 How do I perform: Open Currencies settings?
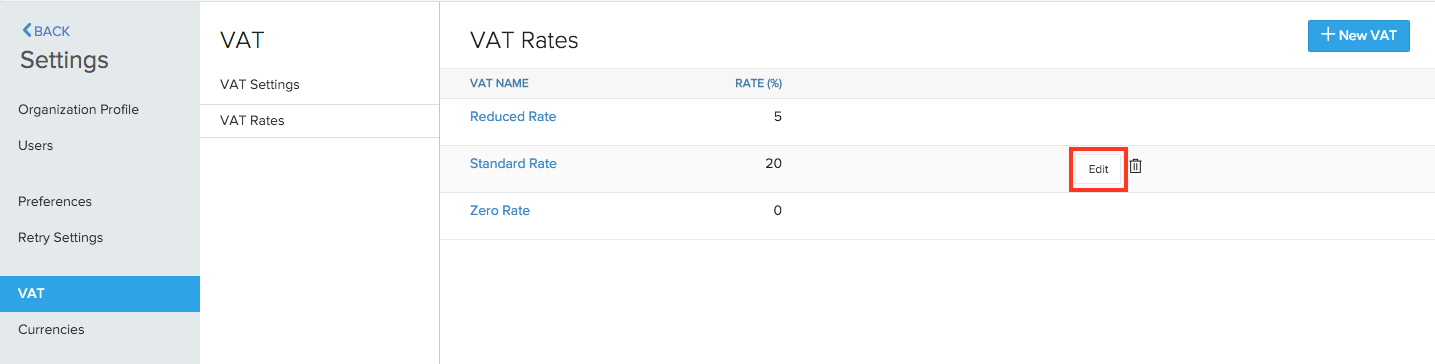pyautogui.click(x=51, y=330)
